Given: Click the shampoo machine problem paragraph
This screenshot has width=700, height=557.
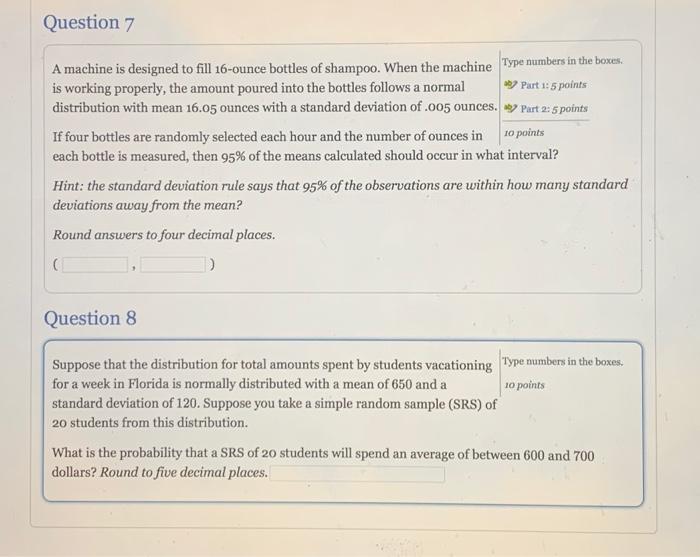Looking at the screenshot, I should [274, 87].
